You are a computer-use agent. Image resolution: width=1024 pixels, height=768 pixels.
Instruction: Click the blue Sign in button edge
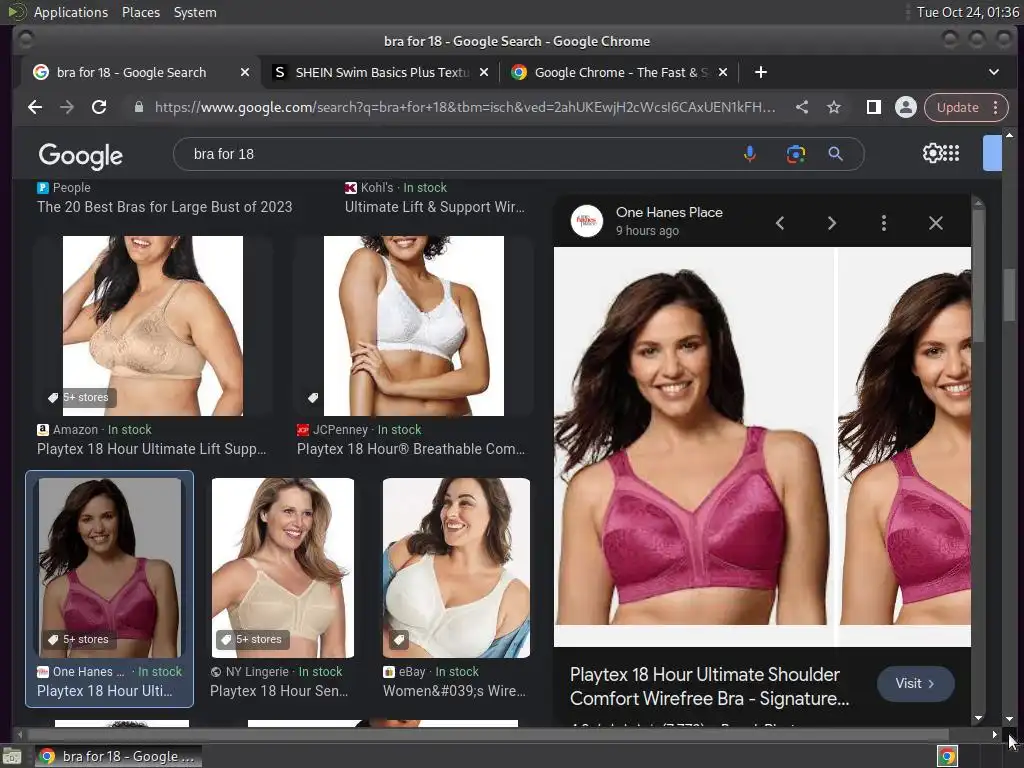[x=992, y=153]
